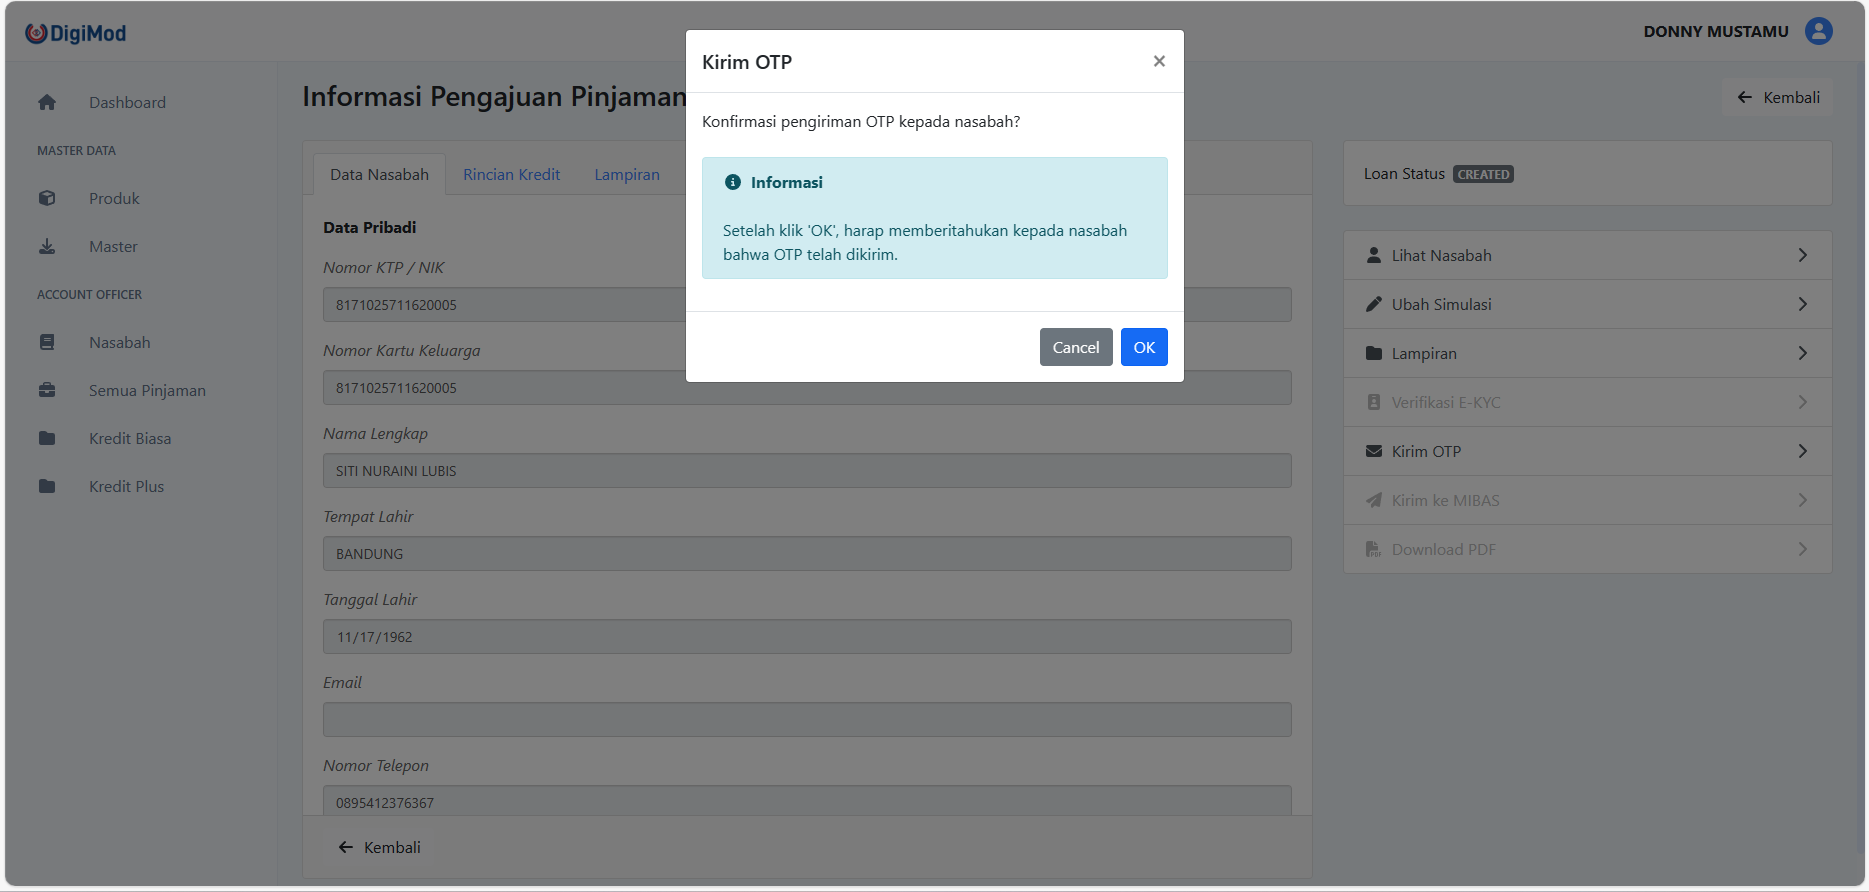Click the DigiMod logo
The width and height of the screenshot is (1869, 892).
76,33
